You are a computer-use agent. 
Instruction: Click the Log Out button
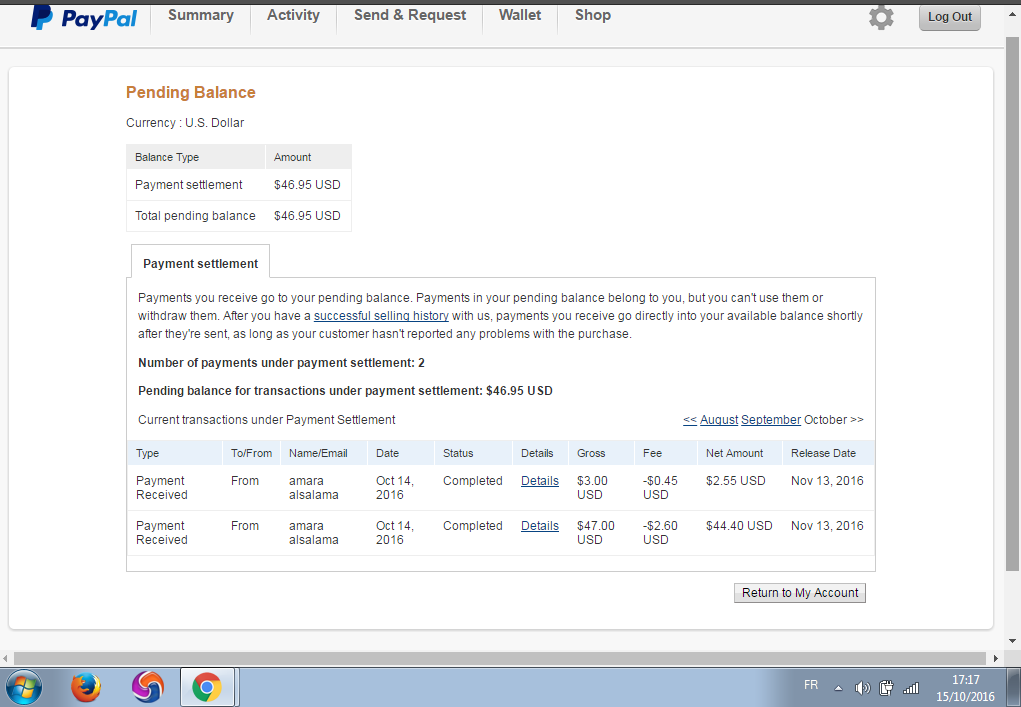pyautogui.click(x=949, y=17)
